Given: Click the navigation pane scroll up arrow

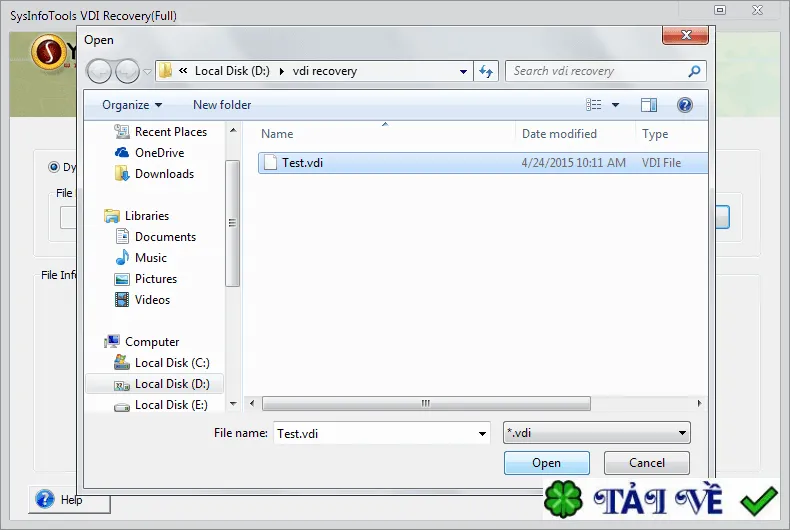Looking at the screenshot, I should 233,130.
